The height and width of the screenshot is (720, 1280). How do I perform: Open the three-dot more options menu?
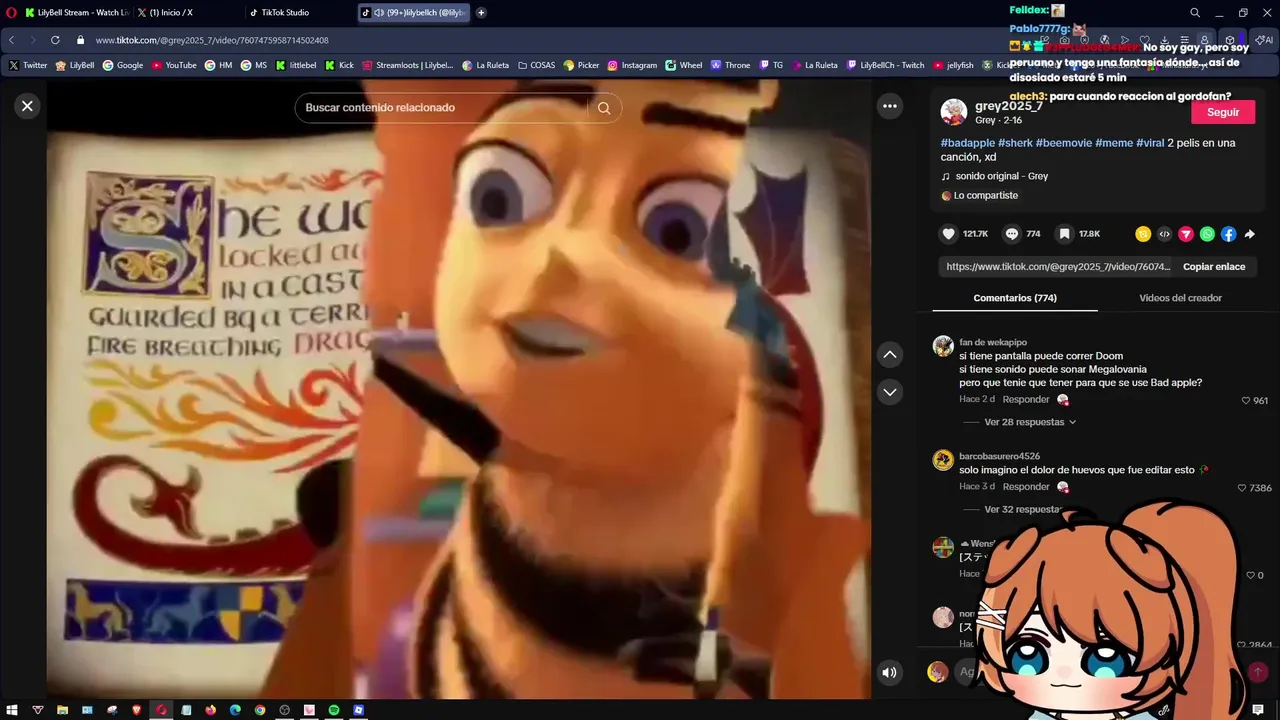(890, 106)
